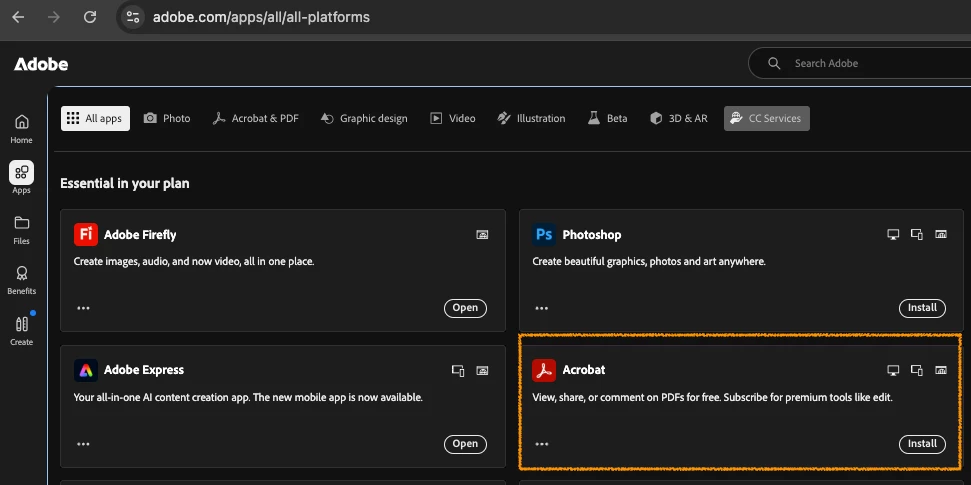Click the web platform icon on Adobe Firefly card
971x485 pixels.
(x=482, y=235)
